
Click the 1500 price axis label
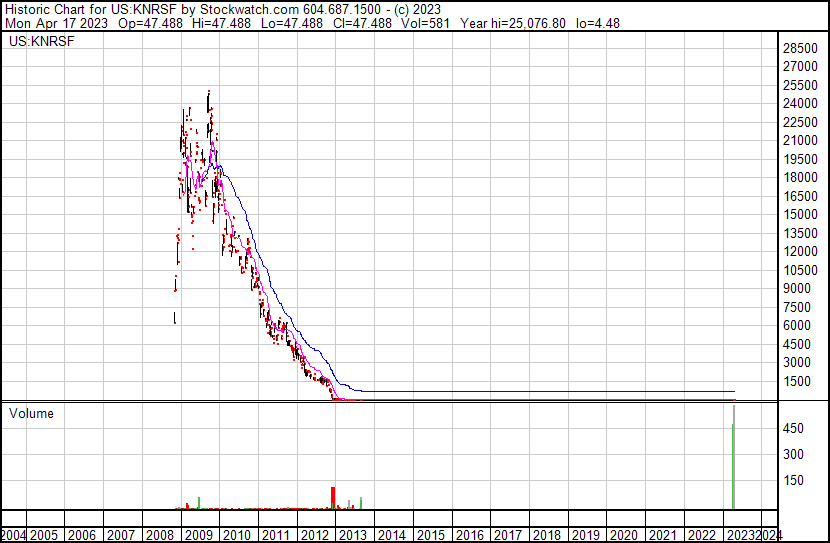[x=798, y=381]
